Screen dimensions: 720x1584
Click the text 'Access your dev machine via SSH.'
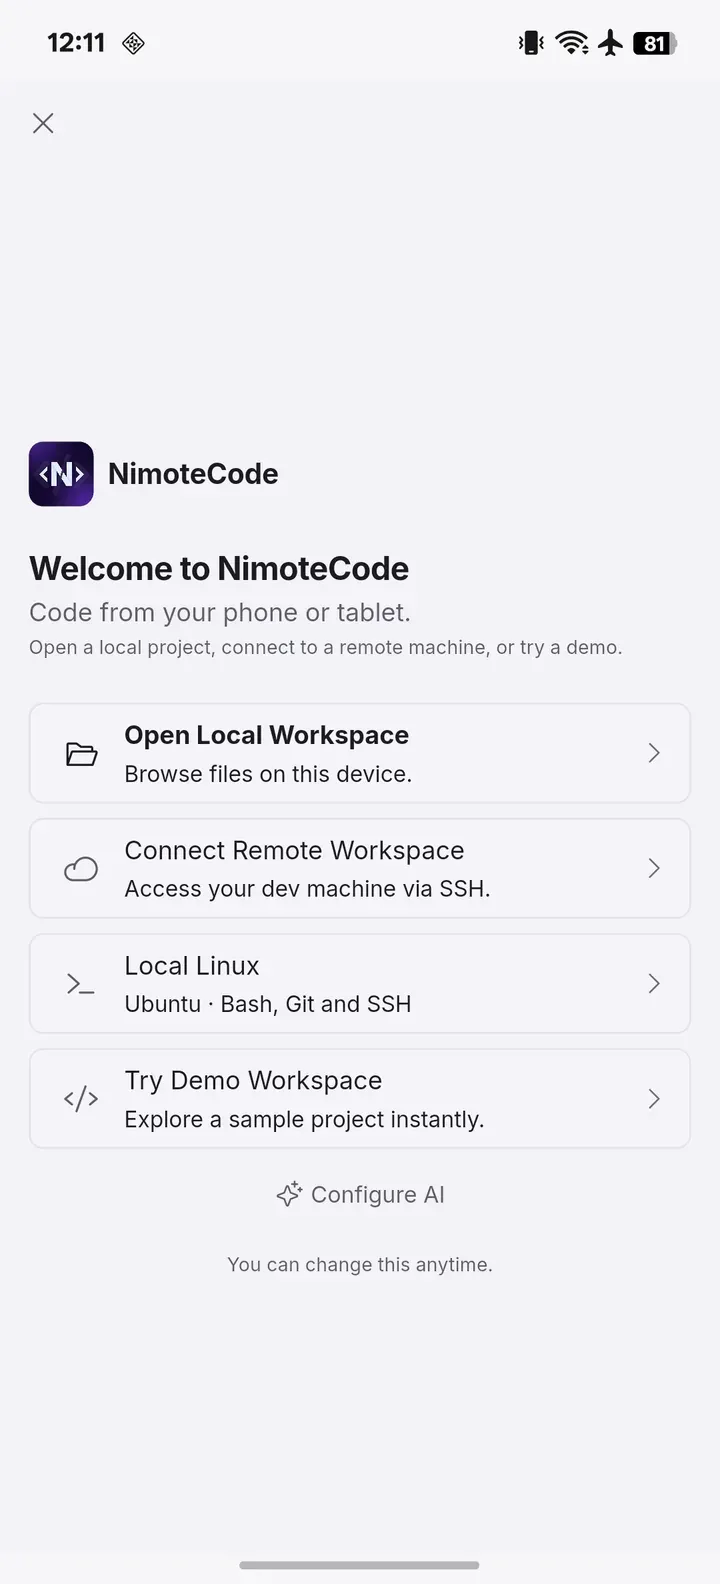[x=307, y=889]
